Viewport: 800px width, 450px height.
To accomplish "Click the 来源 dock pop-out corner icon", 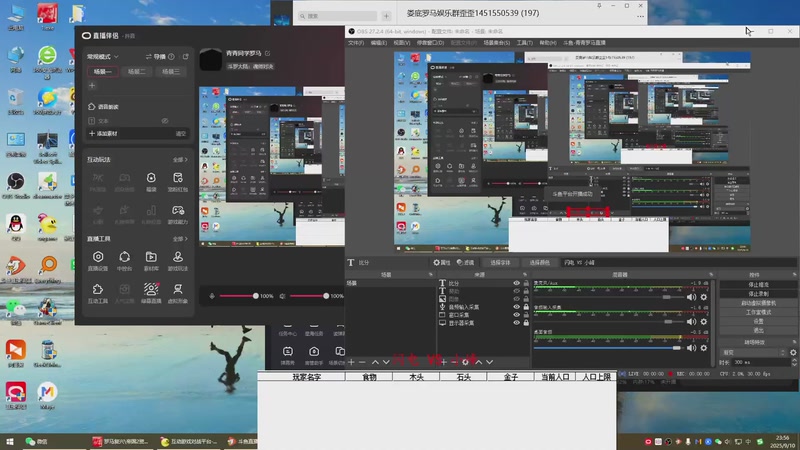I will tap(525, 274).
